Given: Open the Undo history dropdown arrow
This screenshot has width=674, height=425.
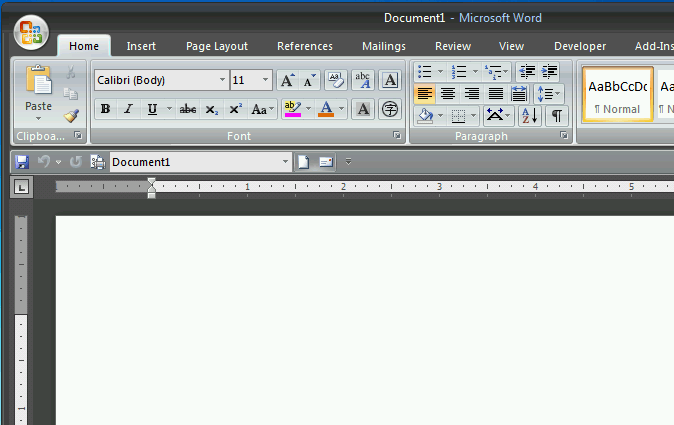Looking at the screenshot, I should pos(58,162).
